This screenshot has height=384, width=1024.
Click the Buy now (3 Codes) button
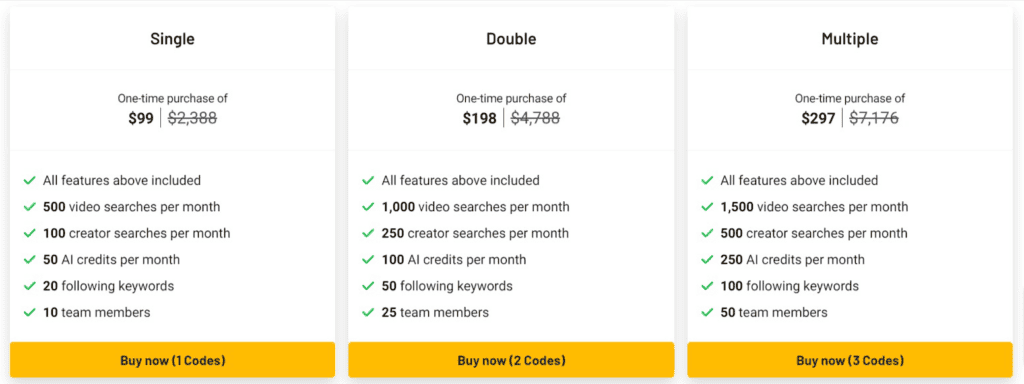click(850, 360)
